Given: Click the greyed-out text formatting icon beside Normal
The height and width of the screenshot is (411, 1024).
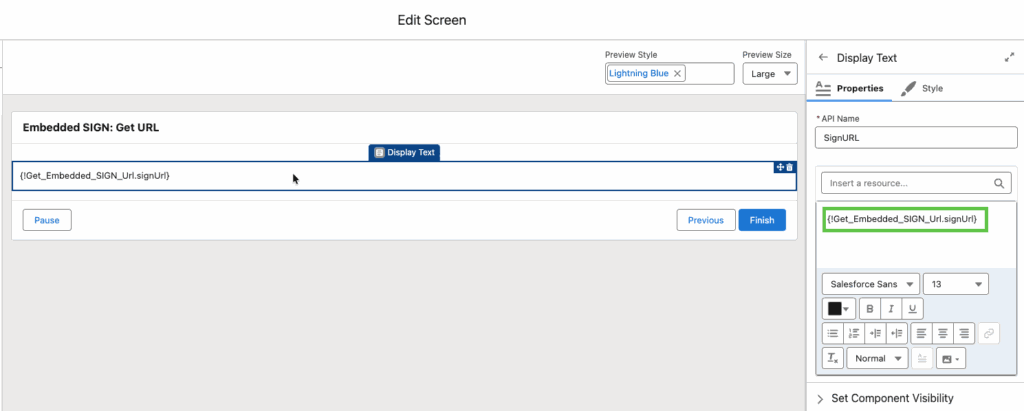Looking at the screenshot, I should point(922,358).
